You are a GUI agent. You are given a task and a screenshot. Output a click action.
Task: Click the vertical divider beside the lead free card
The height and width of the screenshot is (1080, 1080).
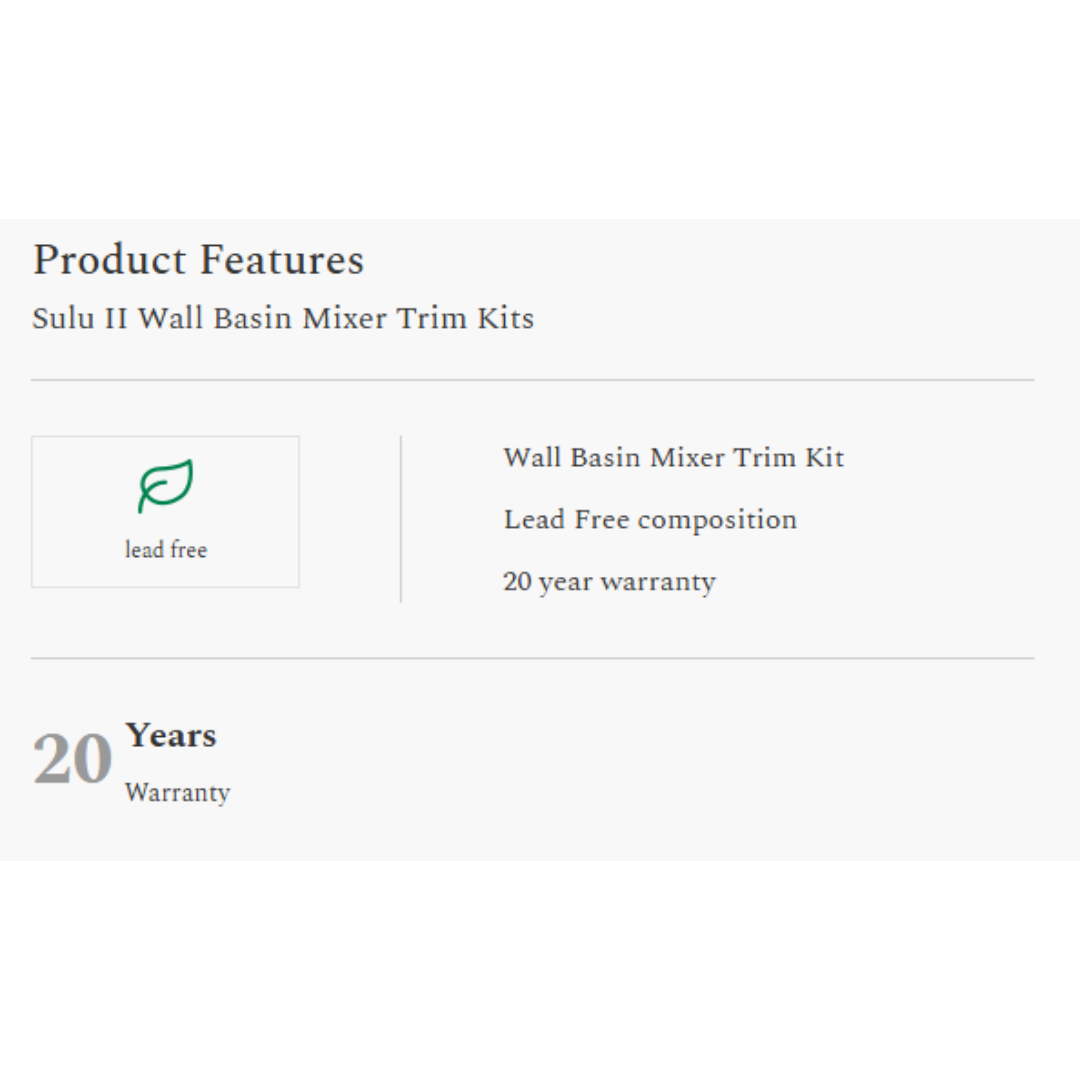pyautogui.click(x=401, y=518)
